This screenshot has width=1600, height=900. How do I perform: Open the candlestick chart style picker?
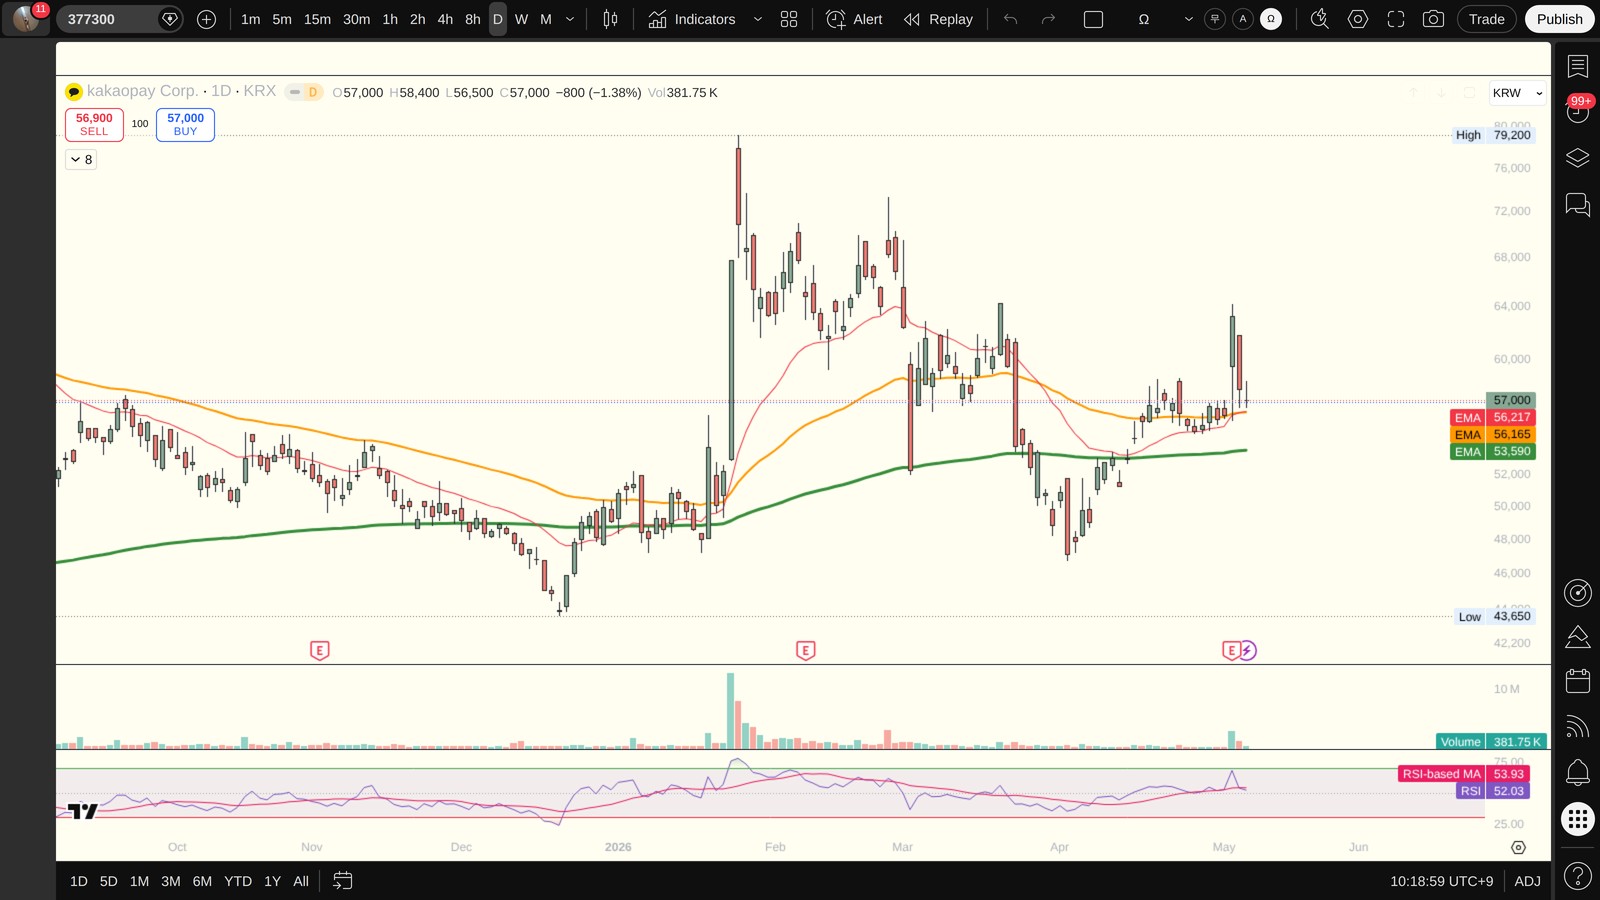[x=610, y=19]
